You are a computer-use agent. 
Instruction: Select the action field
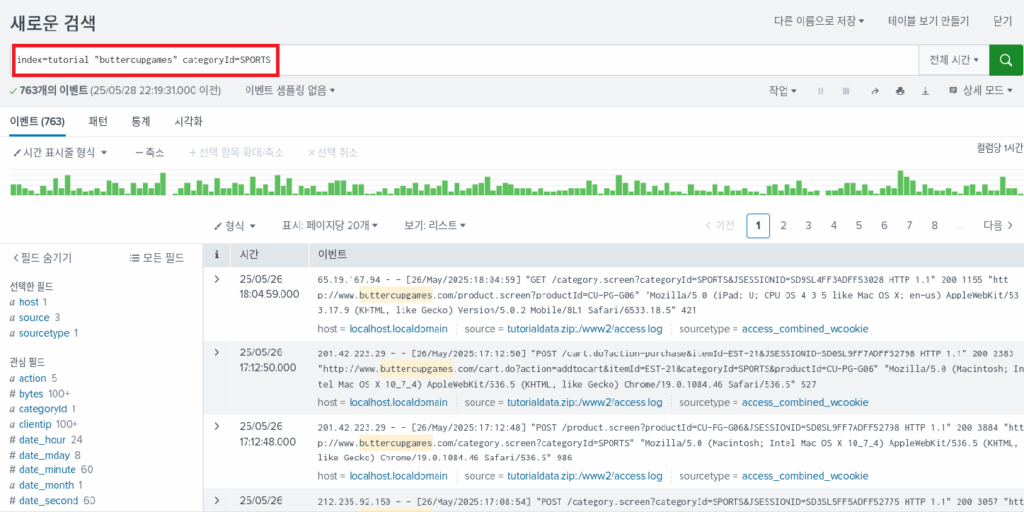pos(33,378)
